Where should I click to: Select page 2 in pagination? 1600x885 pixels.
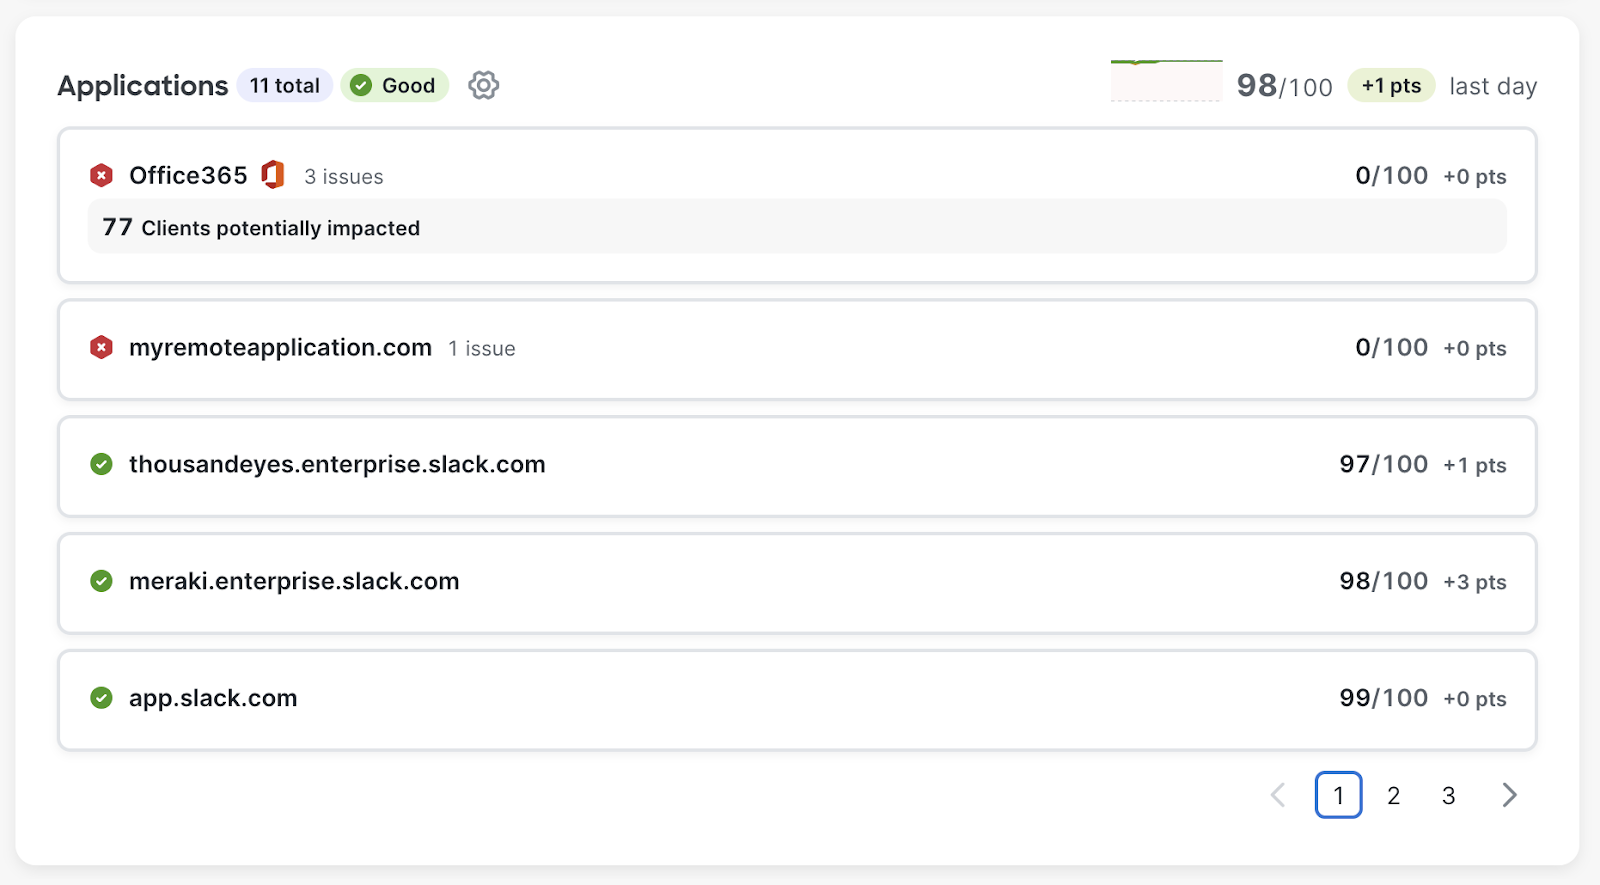tap(1394, 795)
